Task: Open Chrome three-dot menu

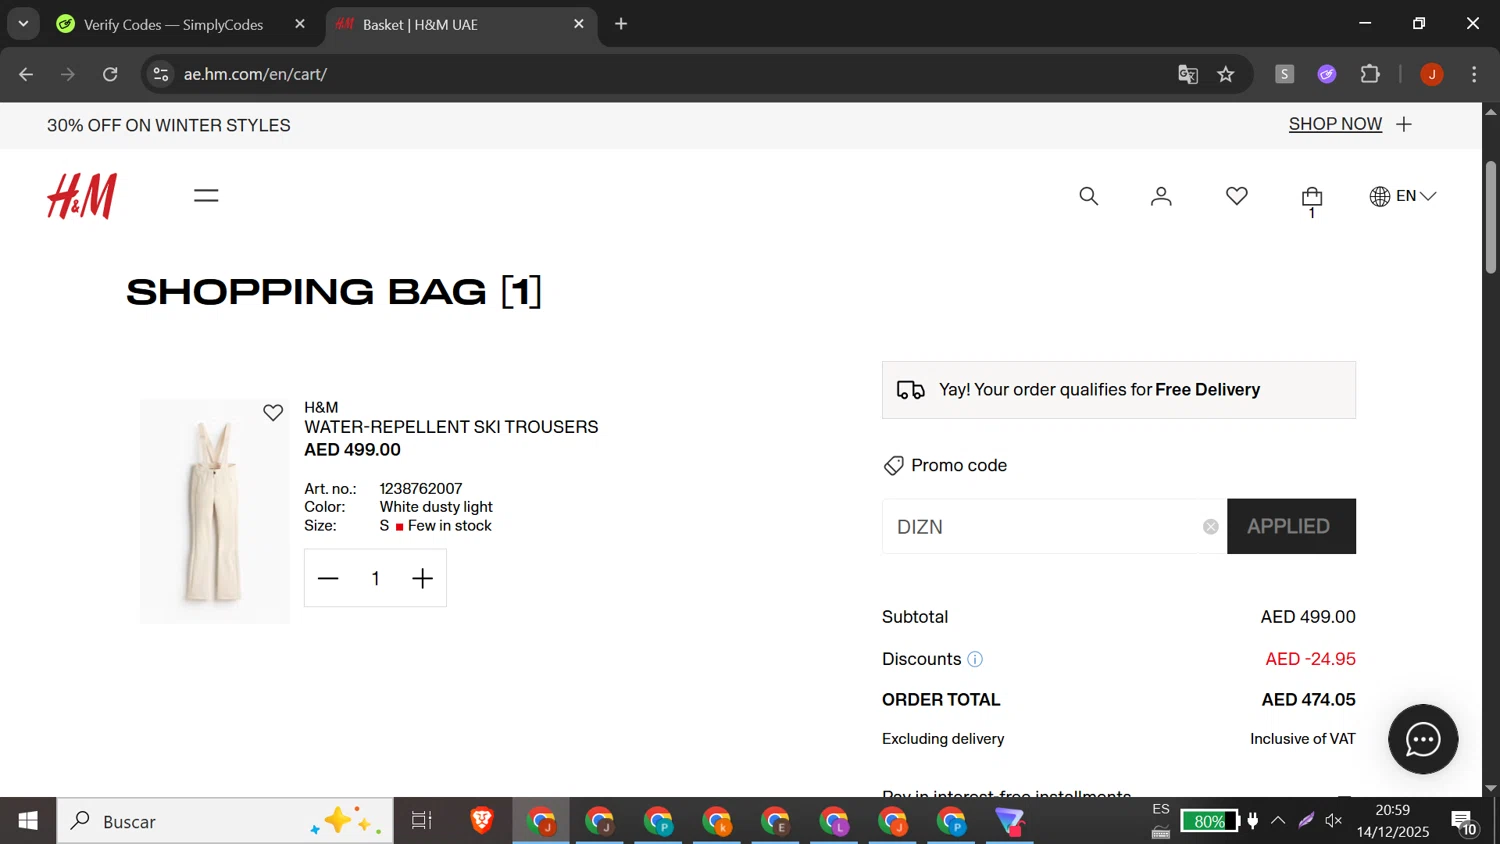Action: pos(1474,74)
